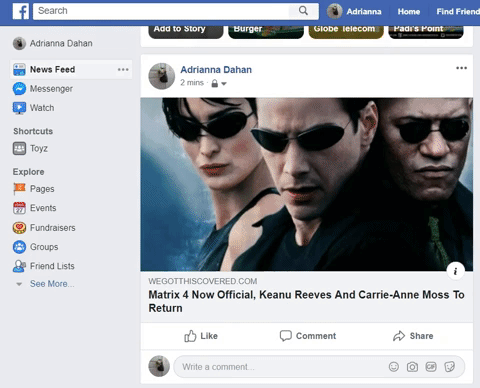480x388 pixels.
Task: Click the Messenger icon
Action: pos(19,89)
